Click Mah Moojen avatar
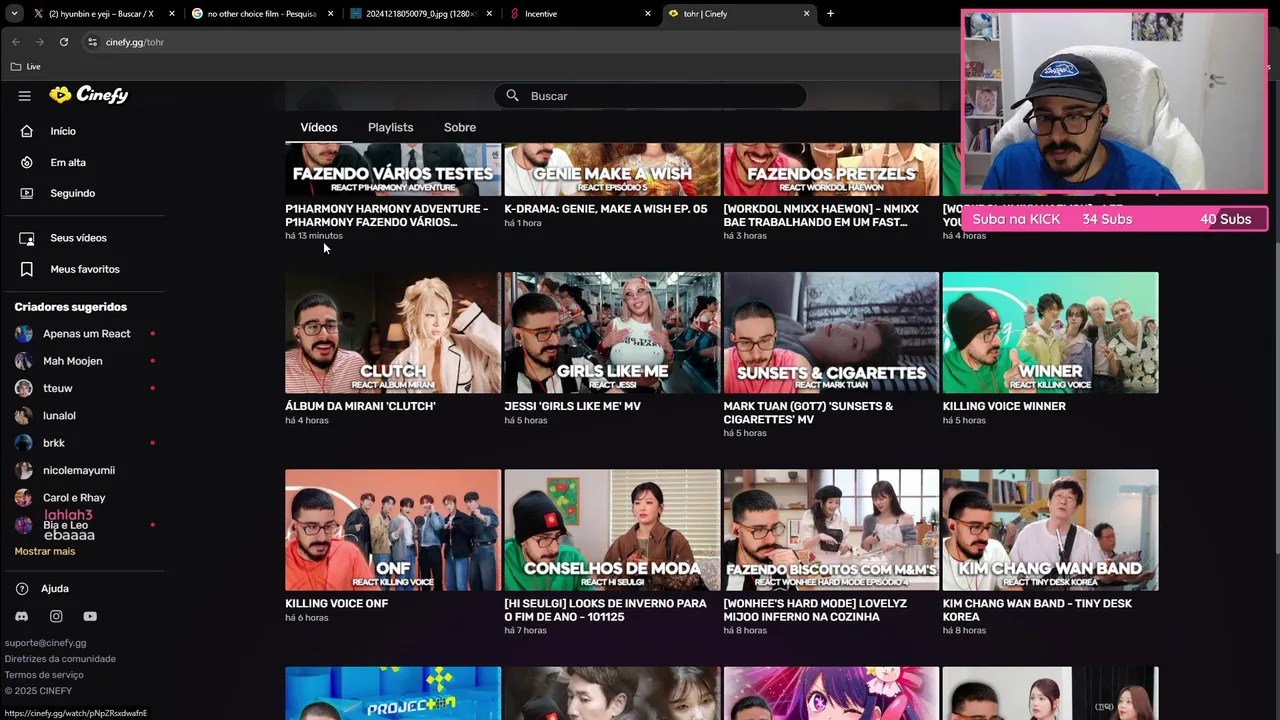1280x720 pixels. [x=23, y=361]
